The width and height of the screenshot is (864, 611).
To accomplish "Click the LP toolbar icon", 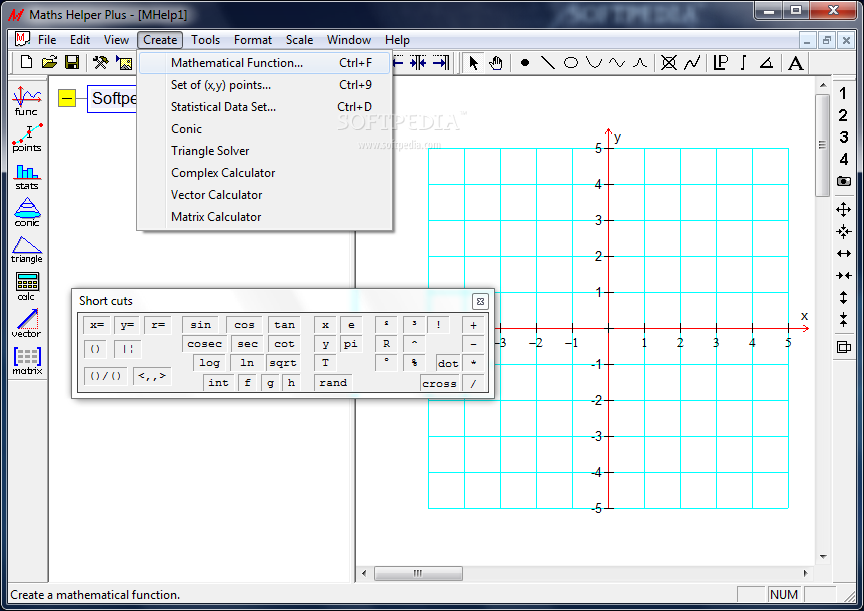I will point(720,63).
